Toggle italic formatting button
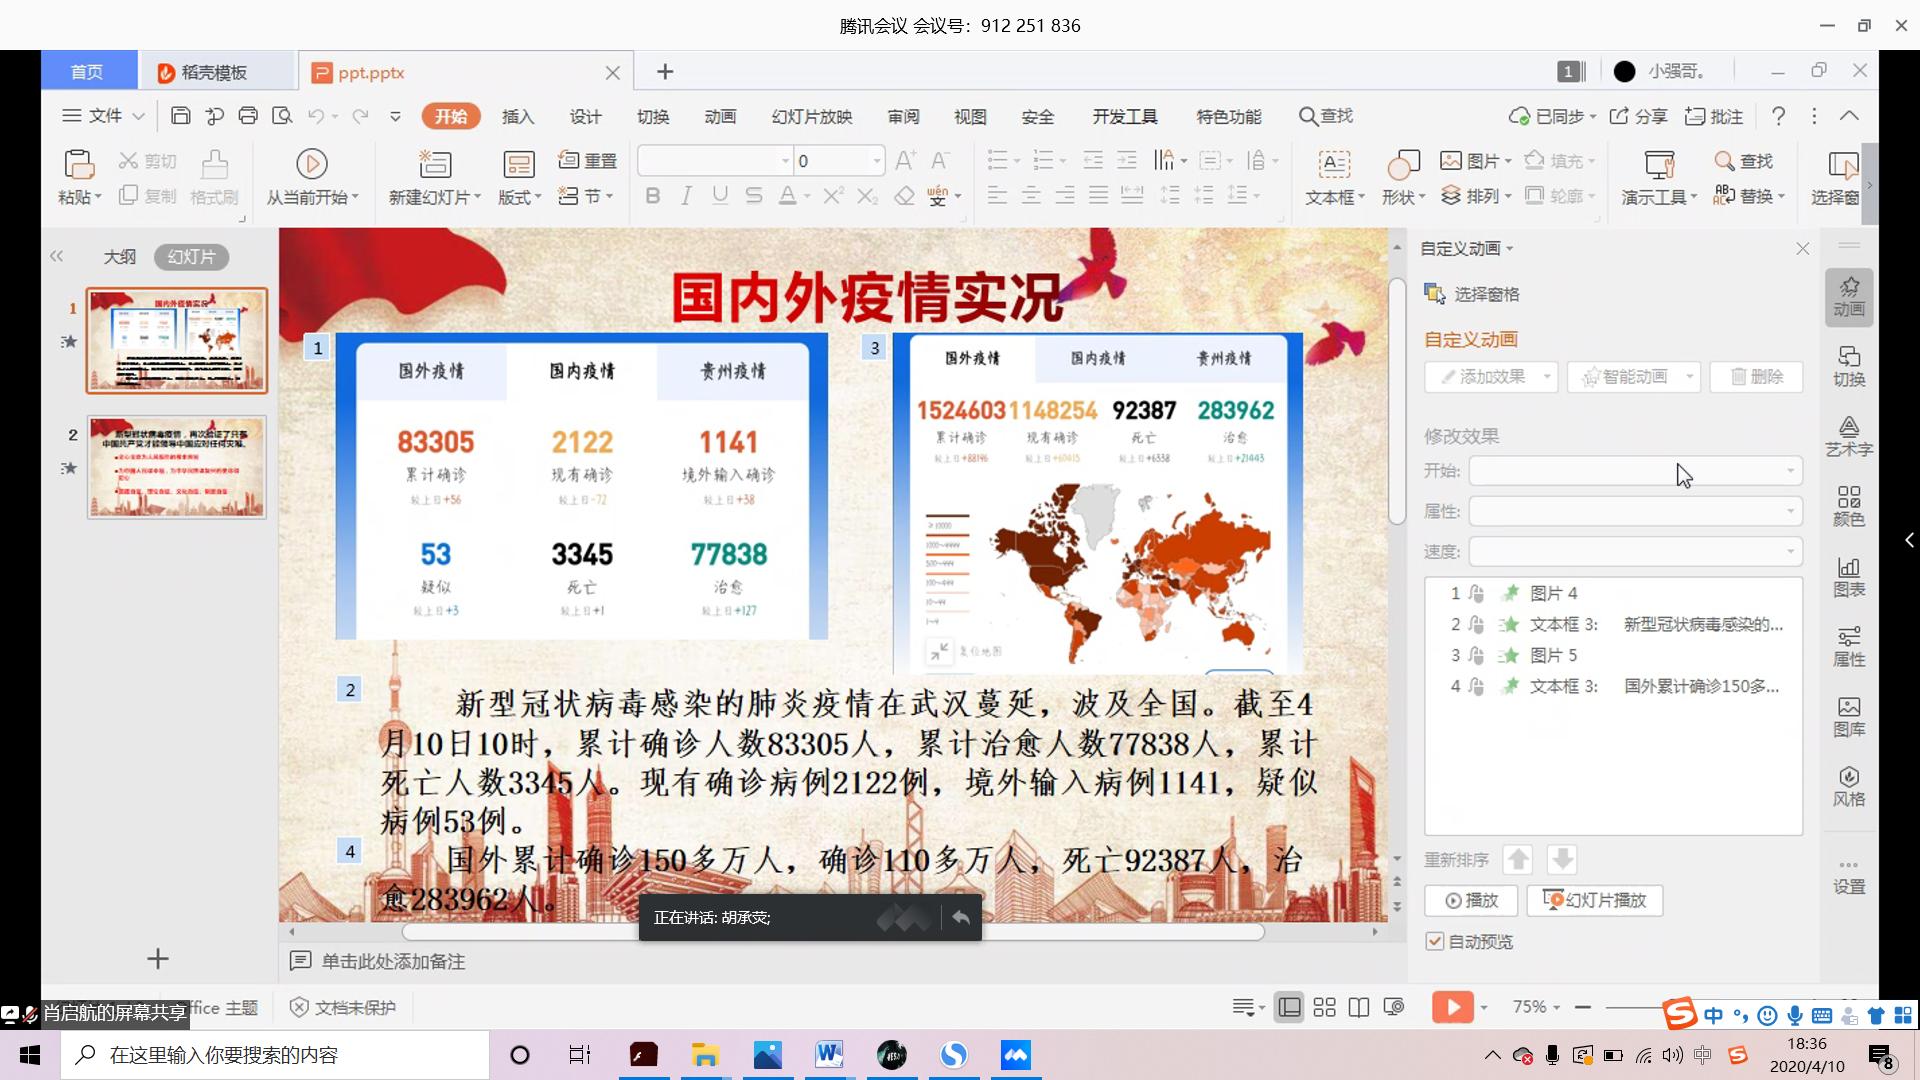This screenshot has width=1920, height=1080. [x=686, y=196]
